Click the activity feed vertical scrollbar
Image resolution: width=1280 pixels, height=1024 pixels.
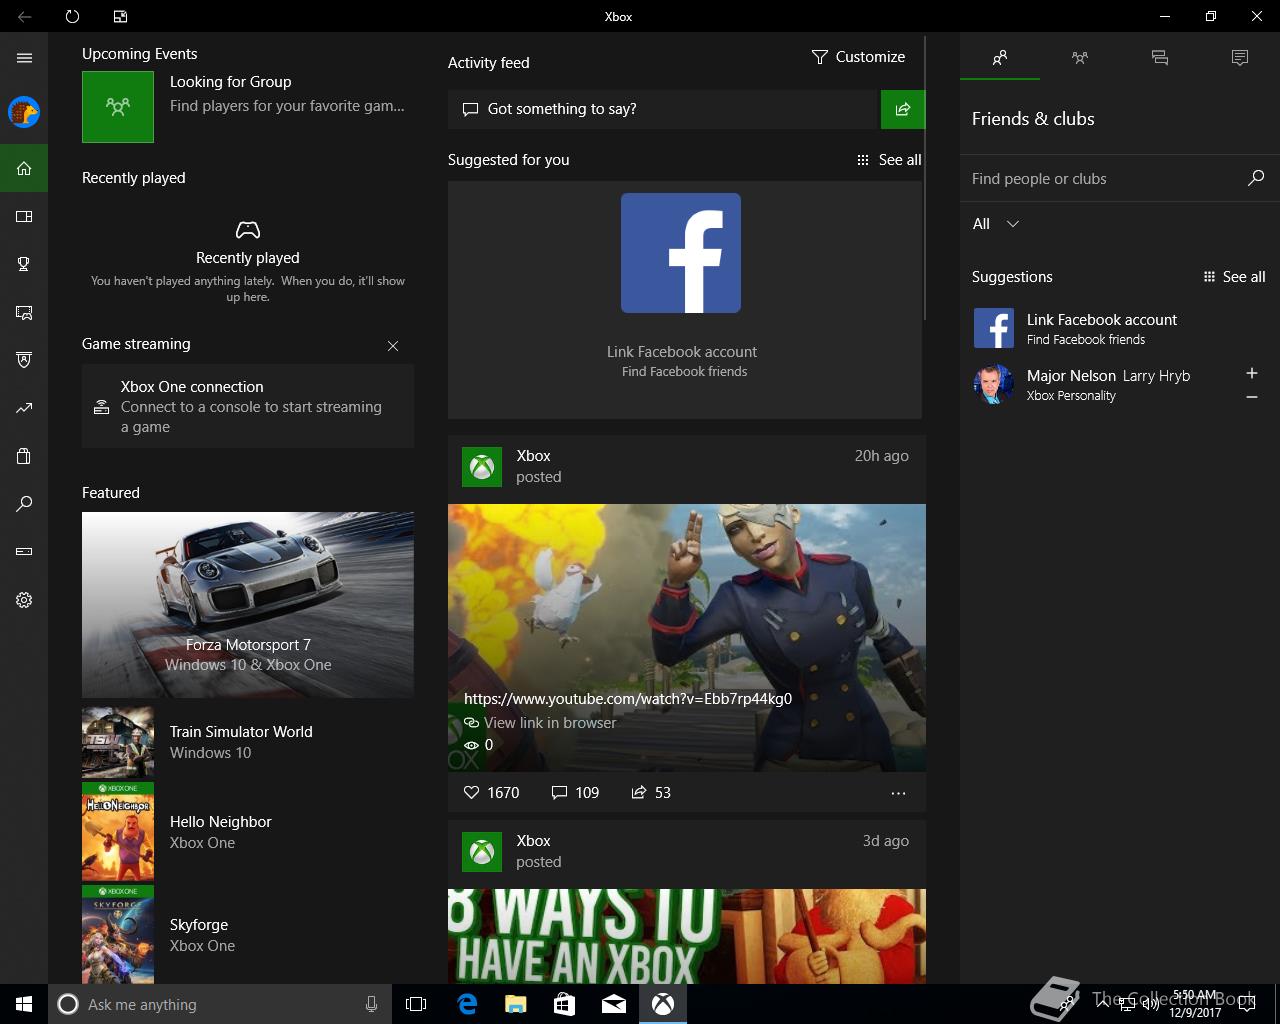coord(926,178)
